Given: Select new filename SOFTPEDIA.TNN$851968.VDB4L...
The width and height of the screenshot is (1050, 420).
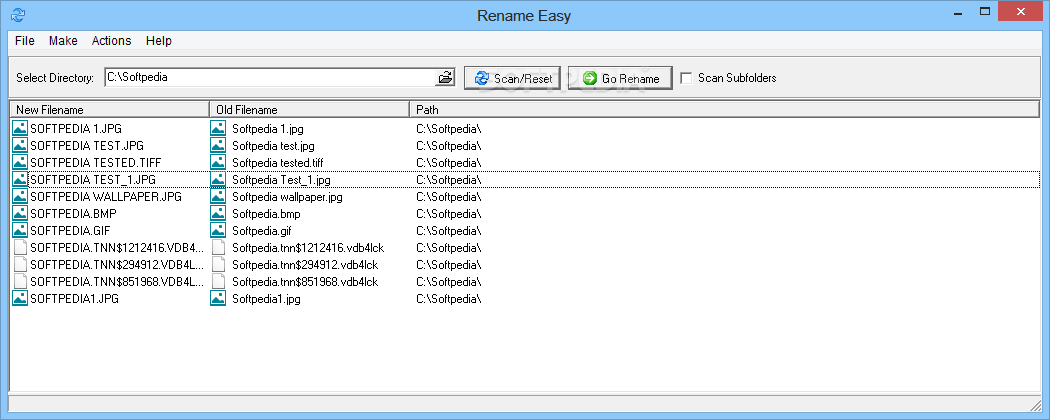Looking at the screenshot, I should (117, 282).
